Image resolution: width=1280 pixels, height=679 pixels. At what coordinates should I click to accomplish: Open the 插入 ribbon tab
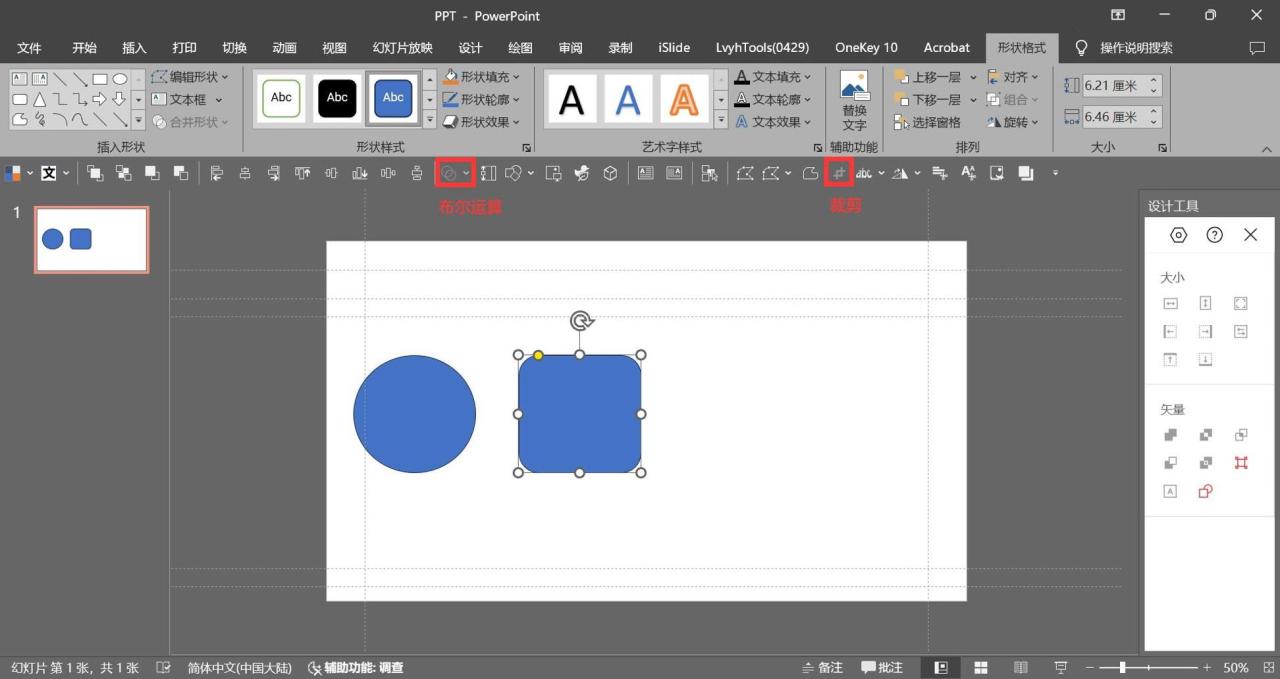click(x=134, y=47)
